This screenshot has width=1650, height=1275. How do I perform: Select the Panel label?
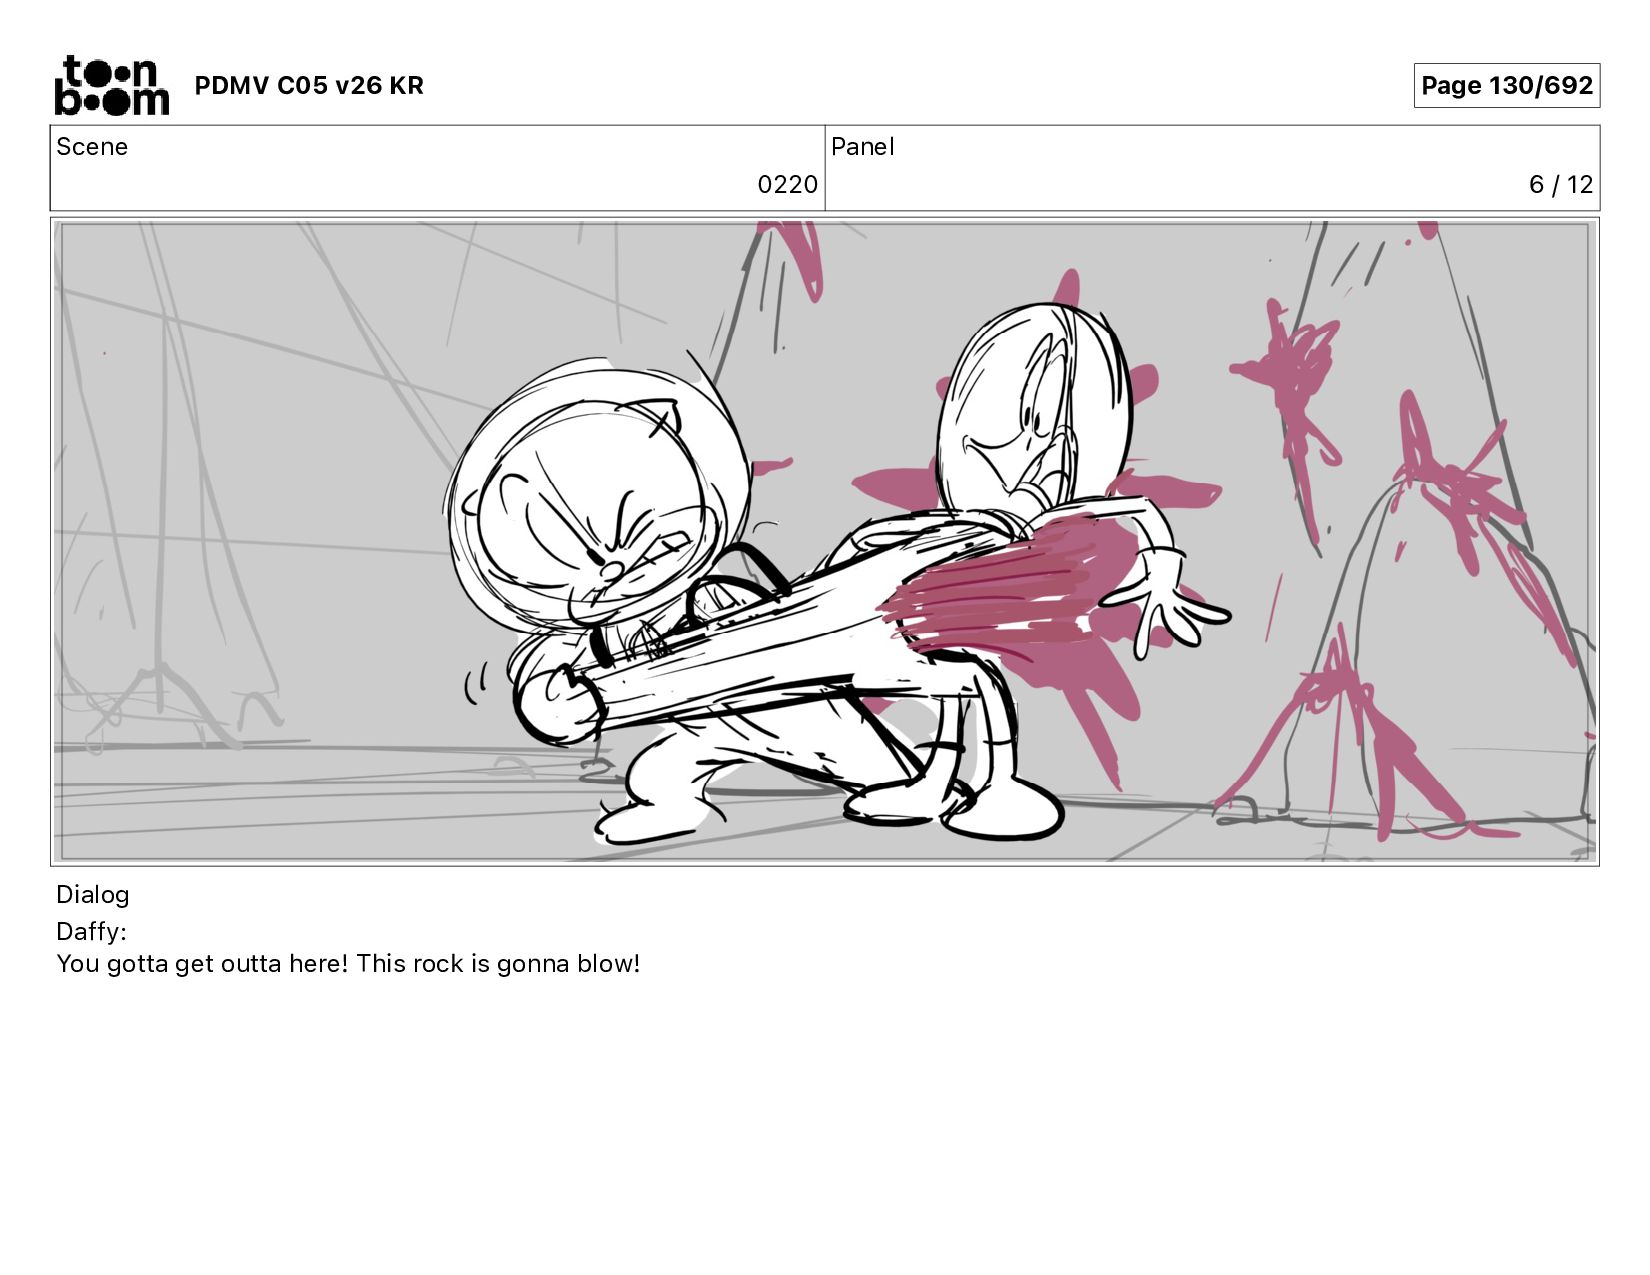[862, 147]
